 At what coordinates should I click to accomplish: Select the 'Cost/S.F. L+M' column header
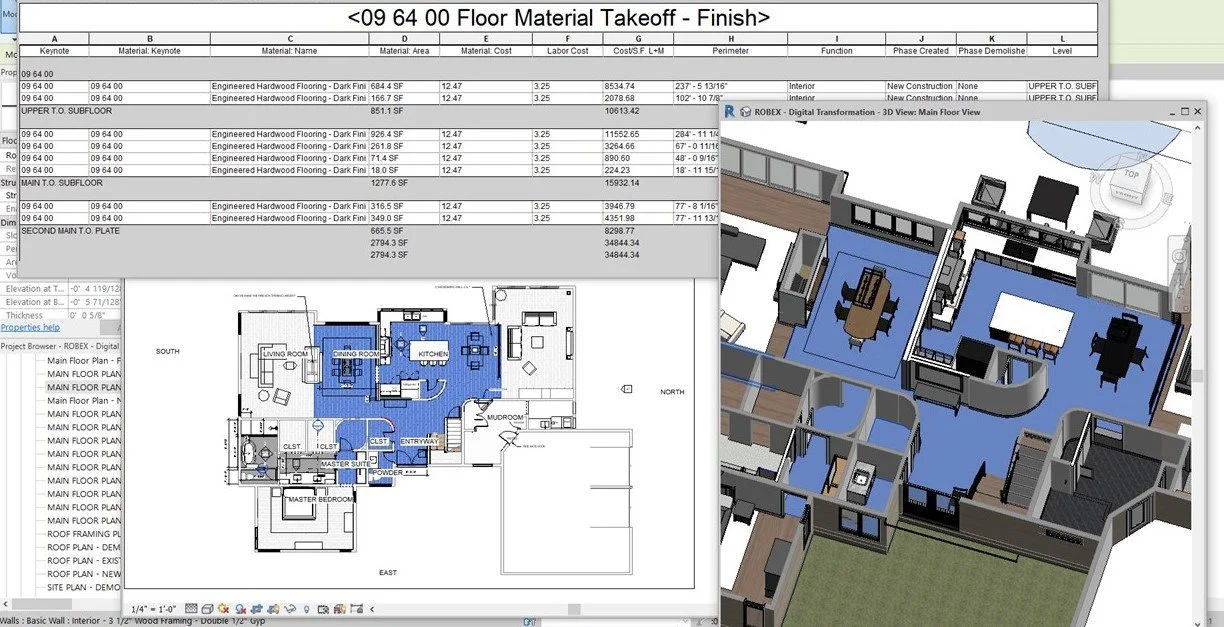(x=639, y=50)
